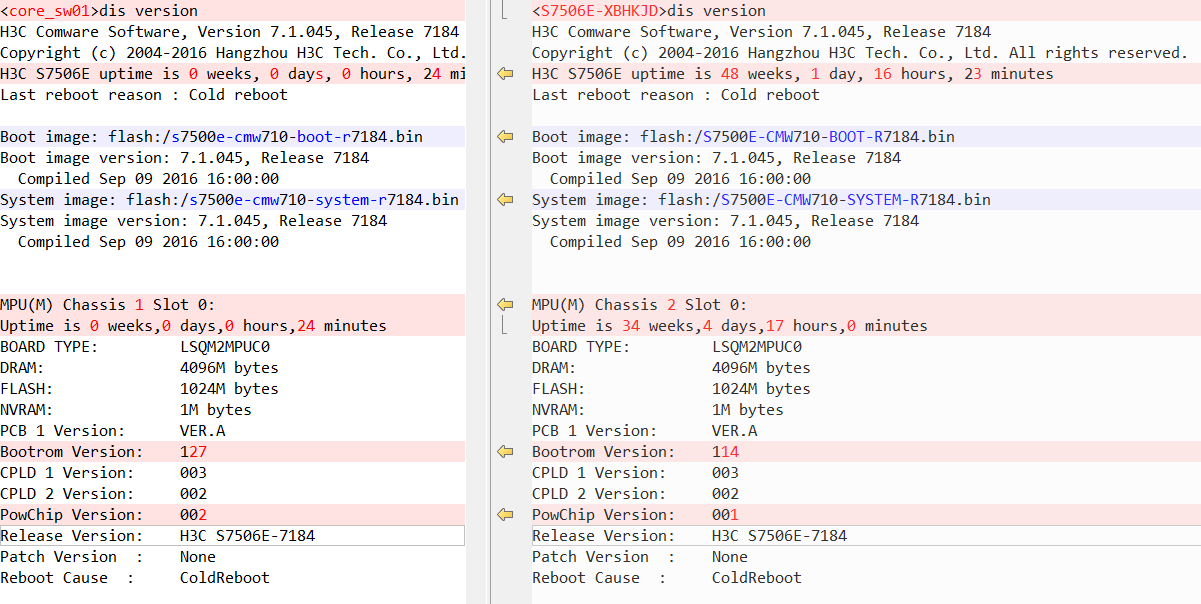Click right pane uppercase S7500E-CMW710-SYSTEM image line

[761, 200]
